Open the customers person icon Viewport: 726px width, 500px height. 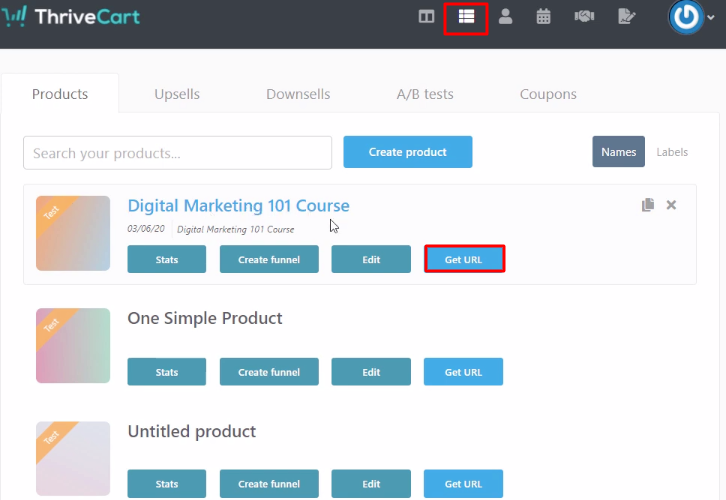[x=506, y=17]
